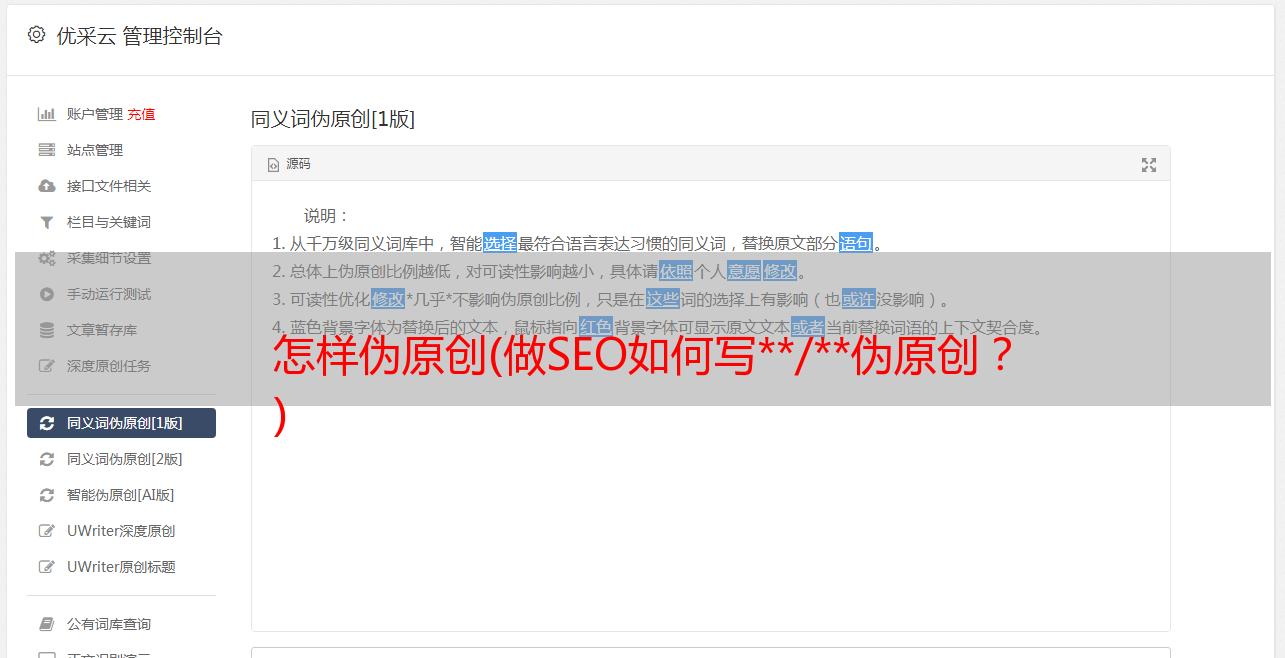This screenshot has height=658, width=1285.
Task: Open 同义词伪原创[1版] menu item
Action: pos(121,423)
